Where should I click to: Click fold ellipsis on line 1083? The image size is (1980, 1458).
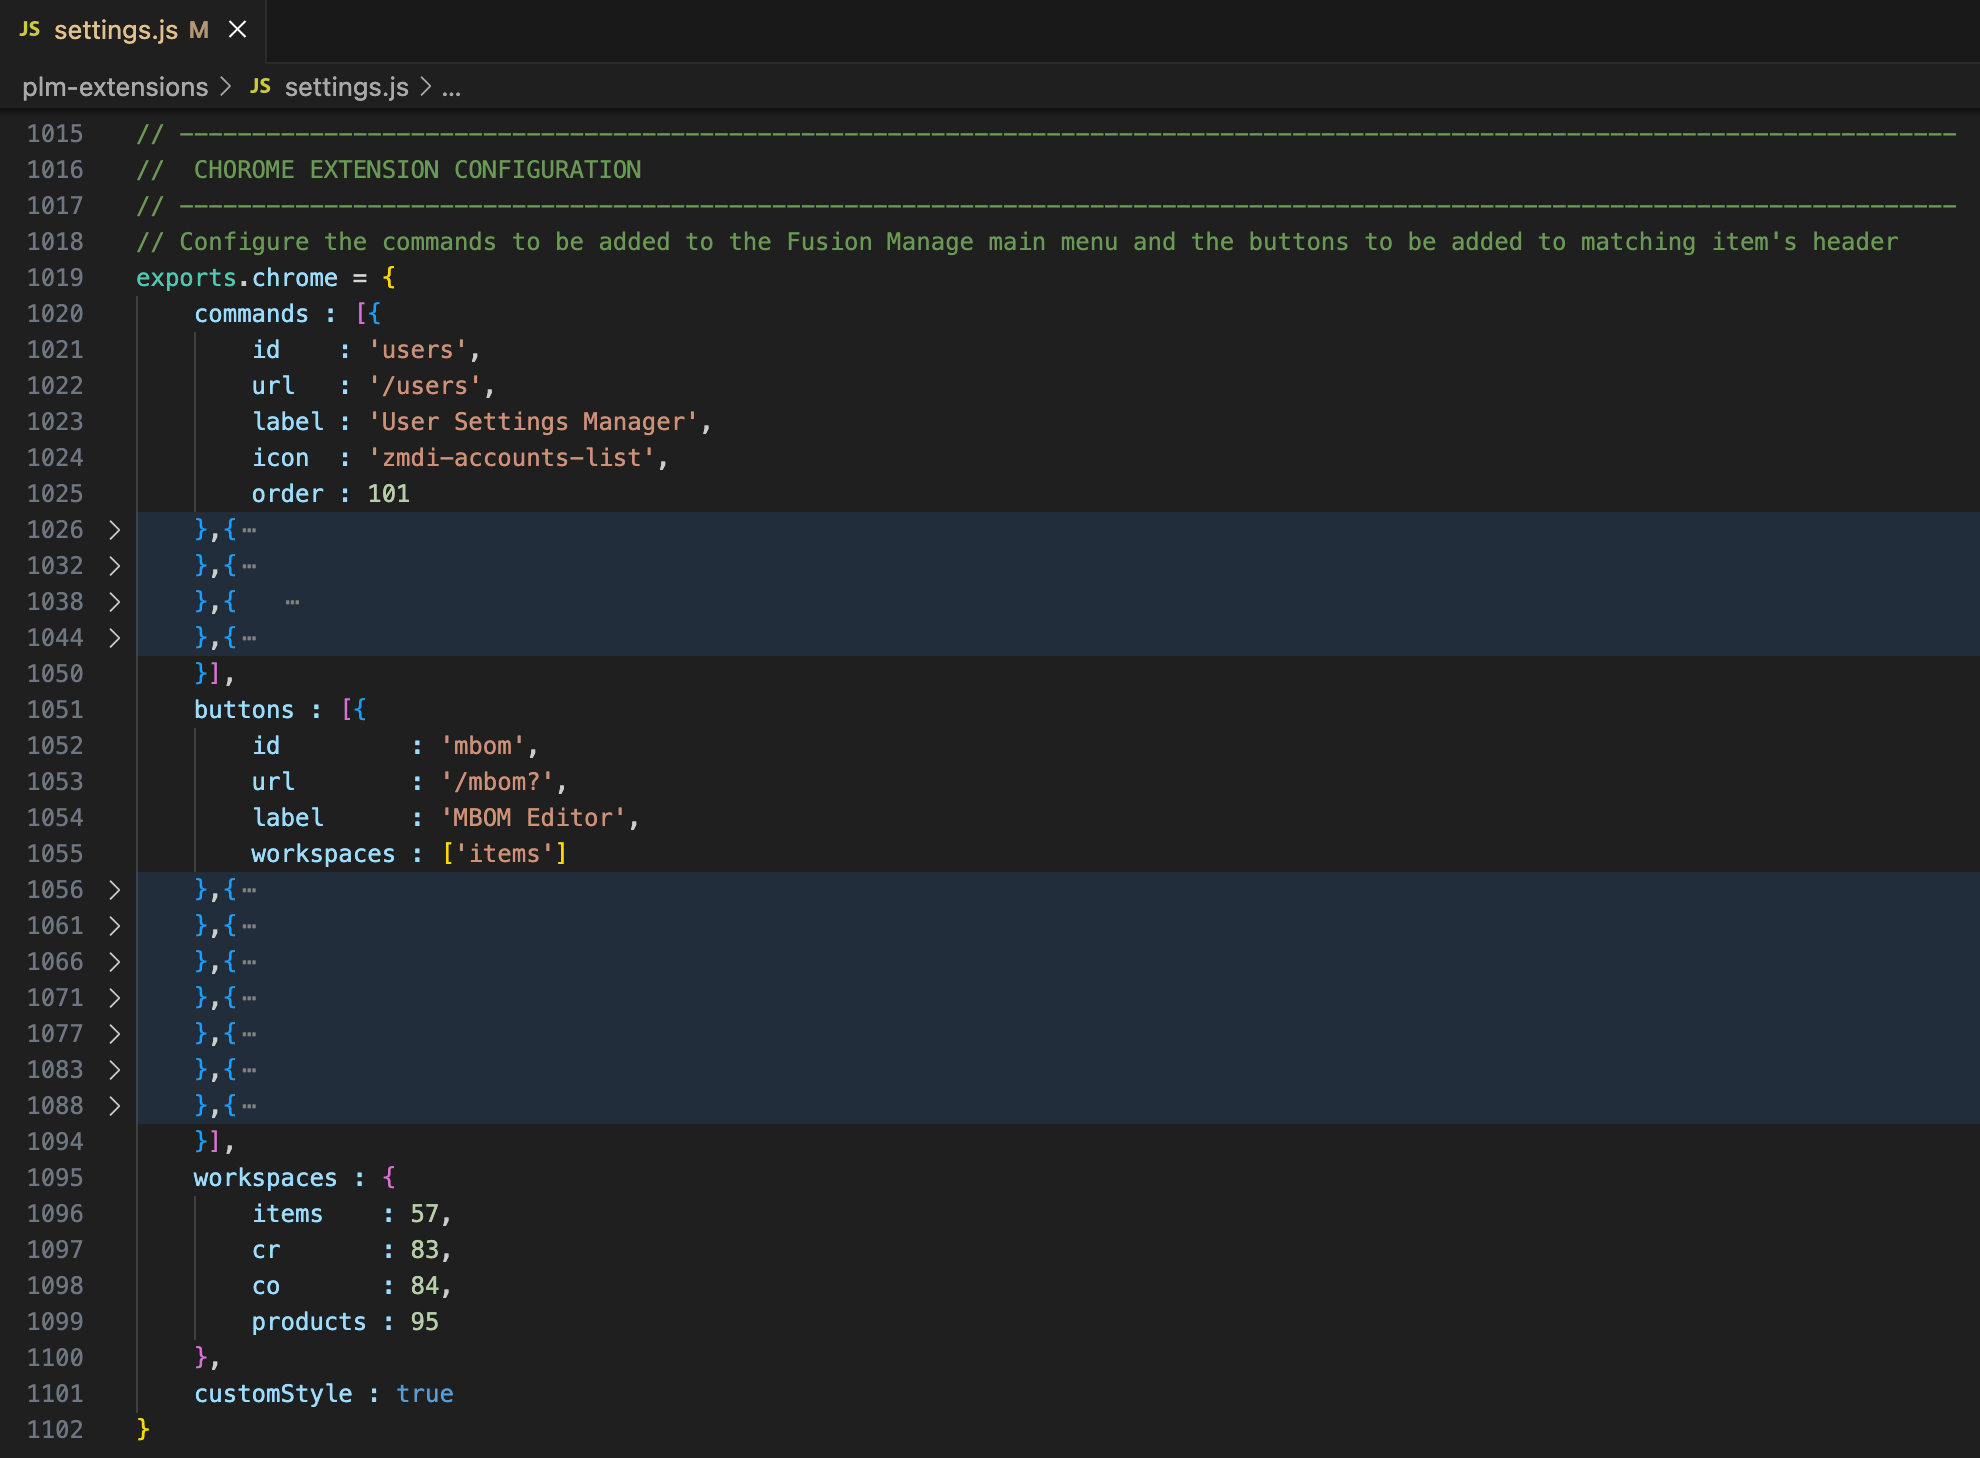point(249,1071)
